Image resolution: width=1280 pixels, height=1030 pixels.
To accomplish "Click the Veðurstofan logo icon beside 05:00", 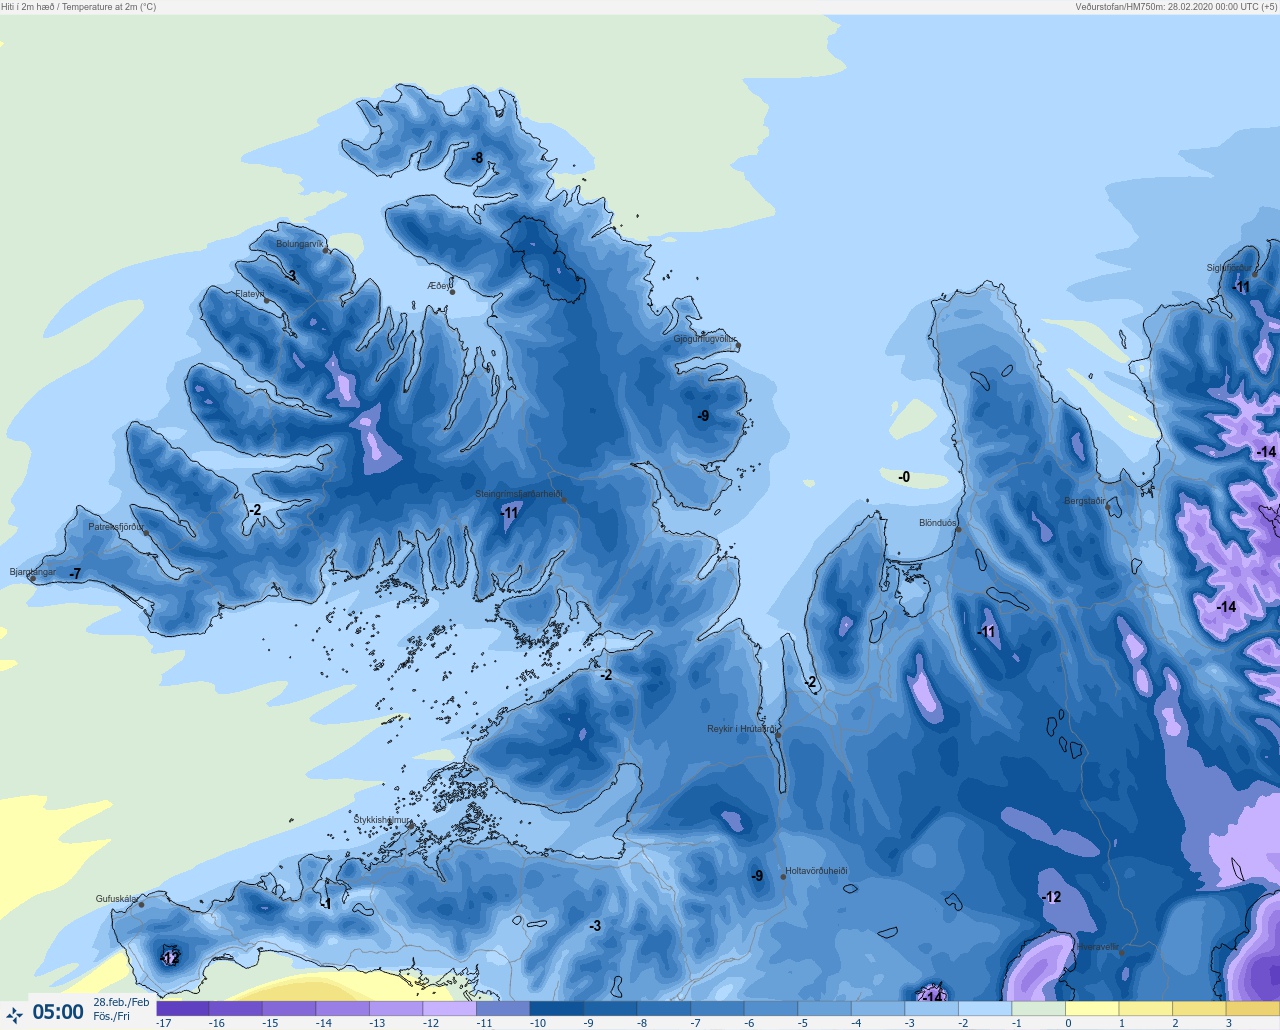I will (x=14, y=1015).
